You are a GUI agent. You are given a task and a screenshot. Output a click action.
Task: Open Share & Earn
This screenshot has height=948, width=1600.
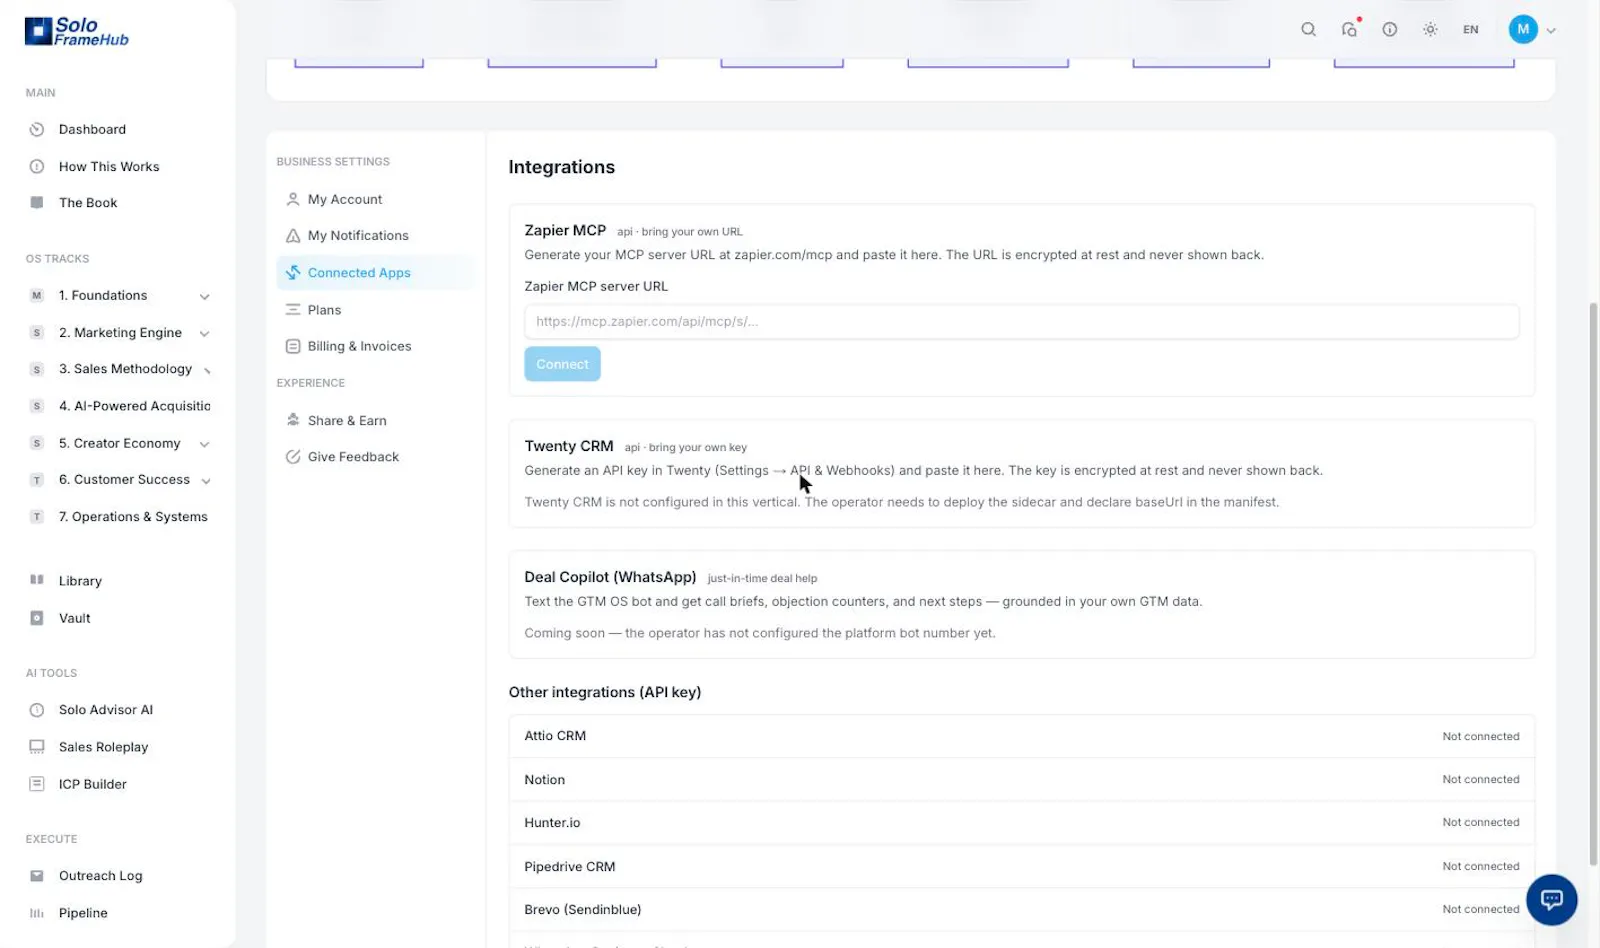tap(347, 420)
